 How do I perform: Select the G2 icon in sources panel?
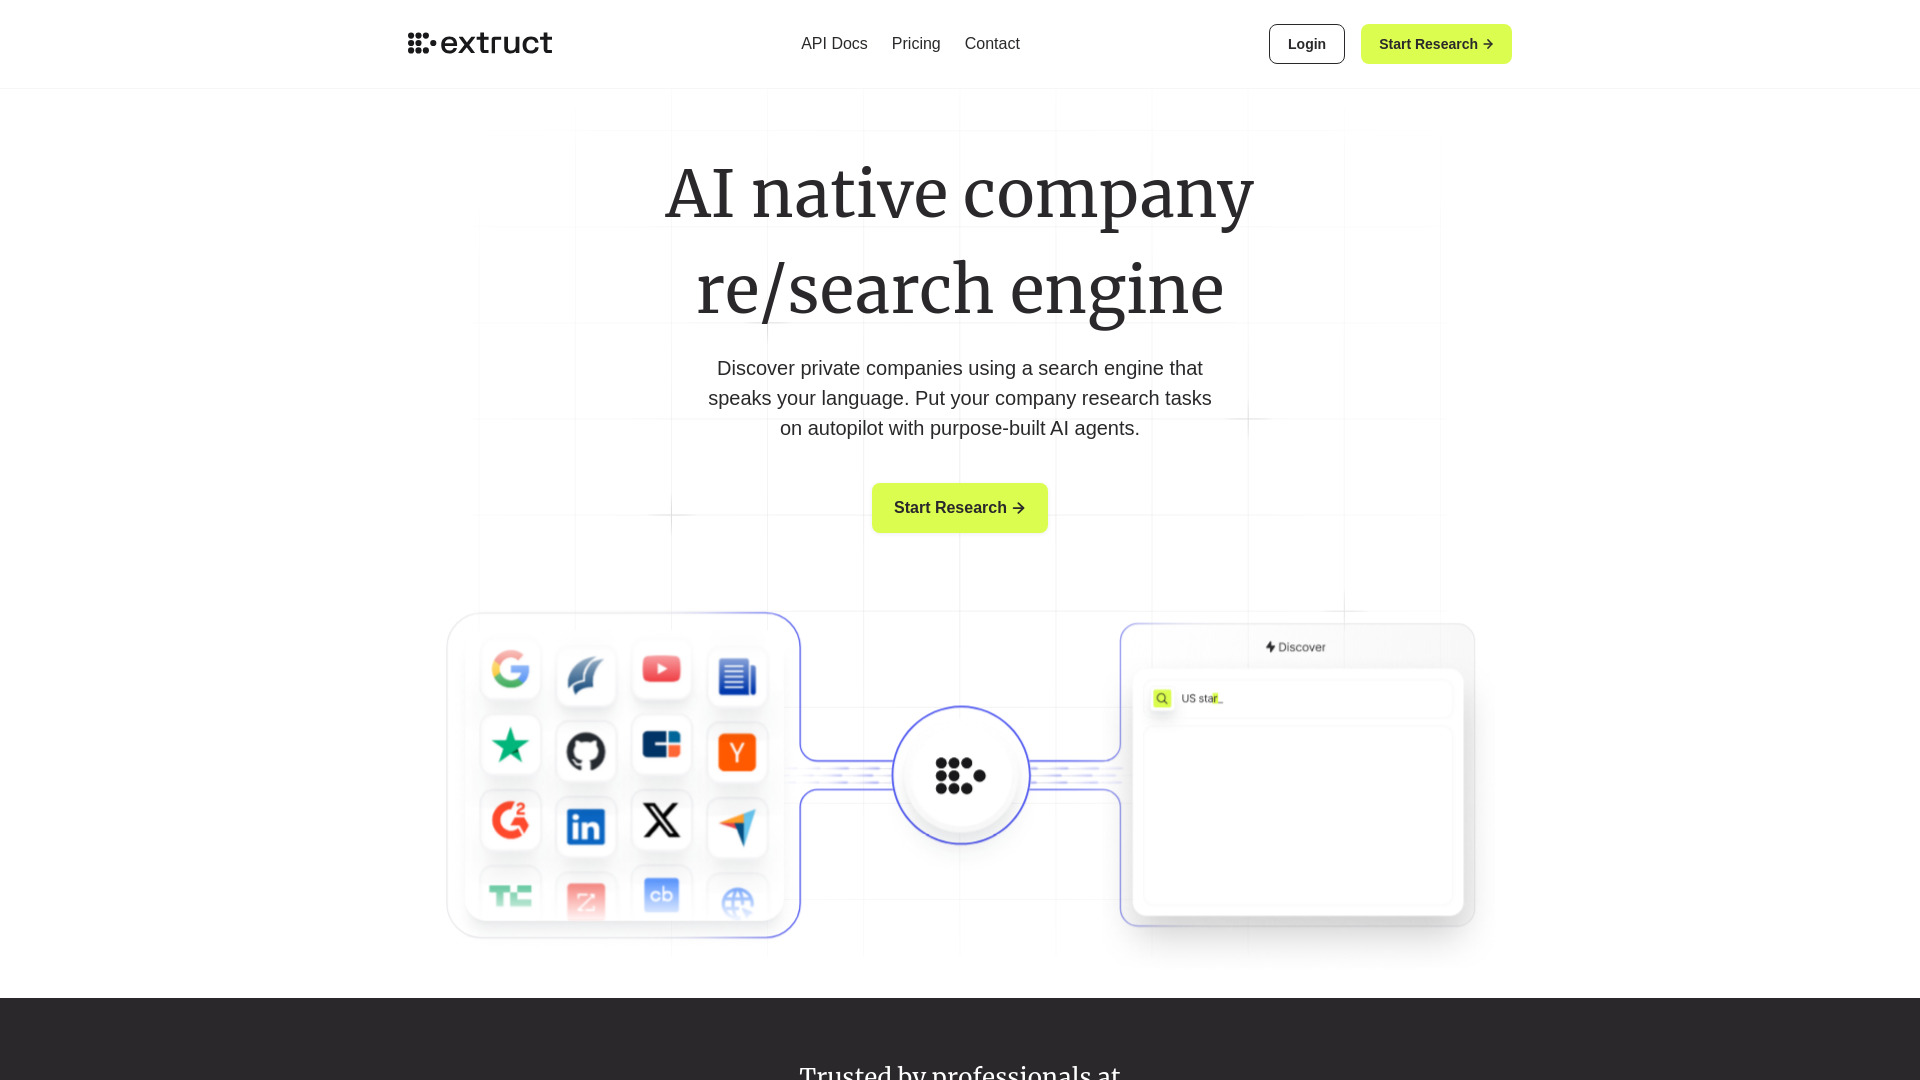509,820
